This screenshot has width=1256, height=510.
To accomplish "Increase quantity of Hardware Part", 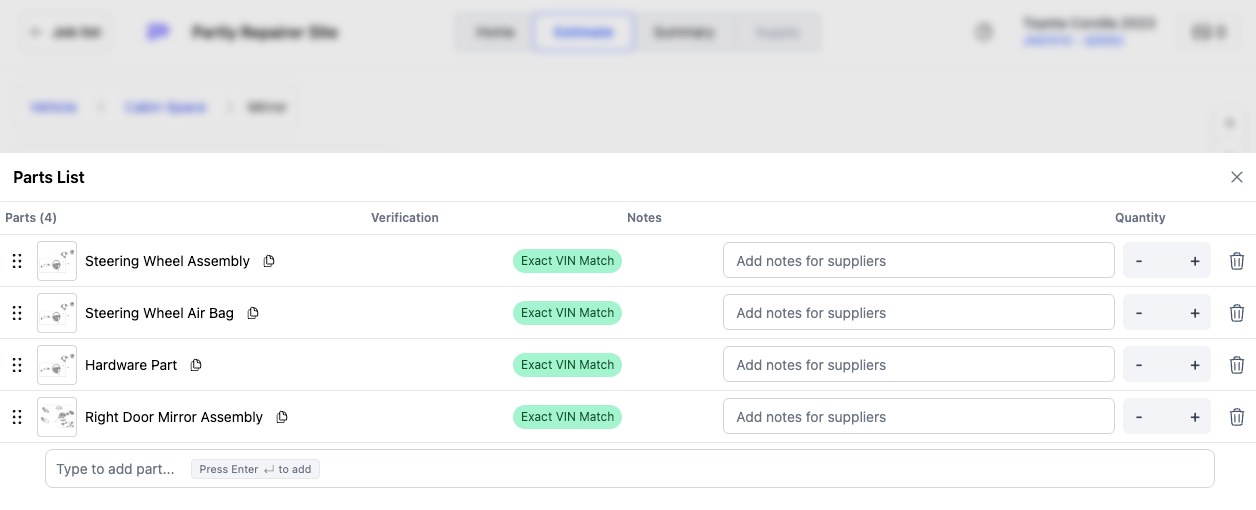I will click(1194, 365).
